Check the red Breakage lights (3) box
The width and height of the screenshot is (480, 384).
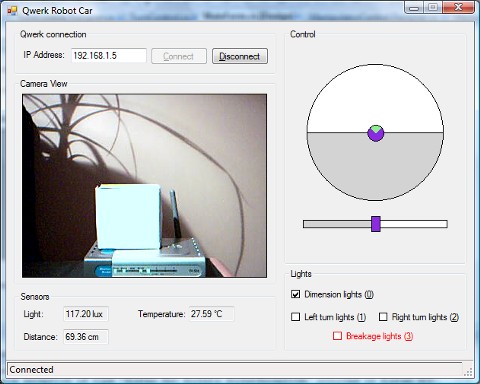[x=337, y=336]
